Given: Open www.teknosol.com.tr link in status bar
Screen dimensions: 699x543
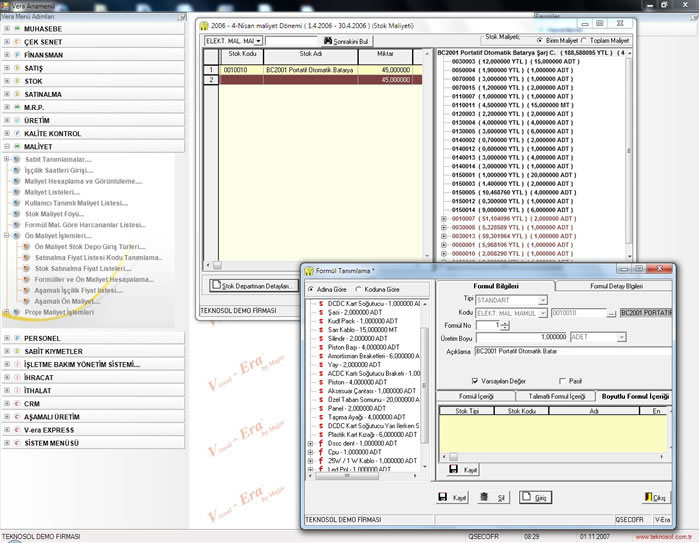Looking at the screenshot, I should (663, 537).
